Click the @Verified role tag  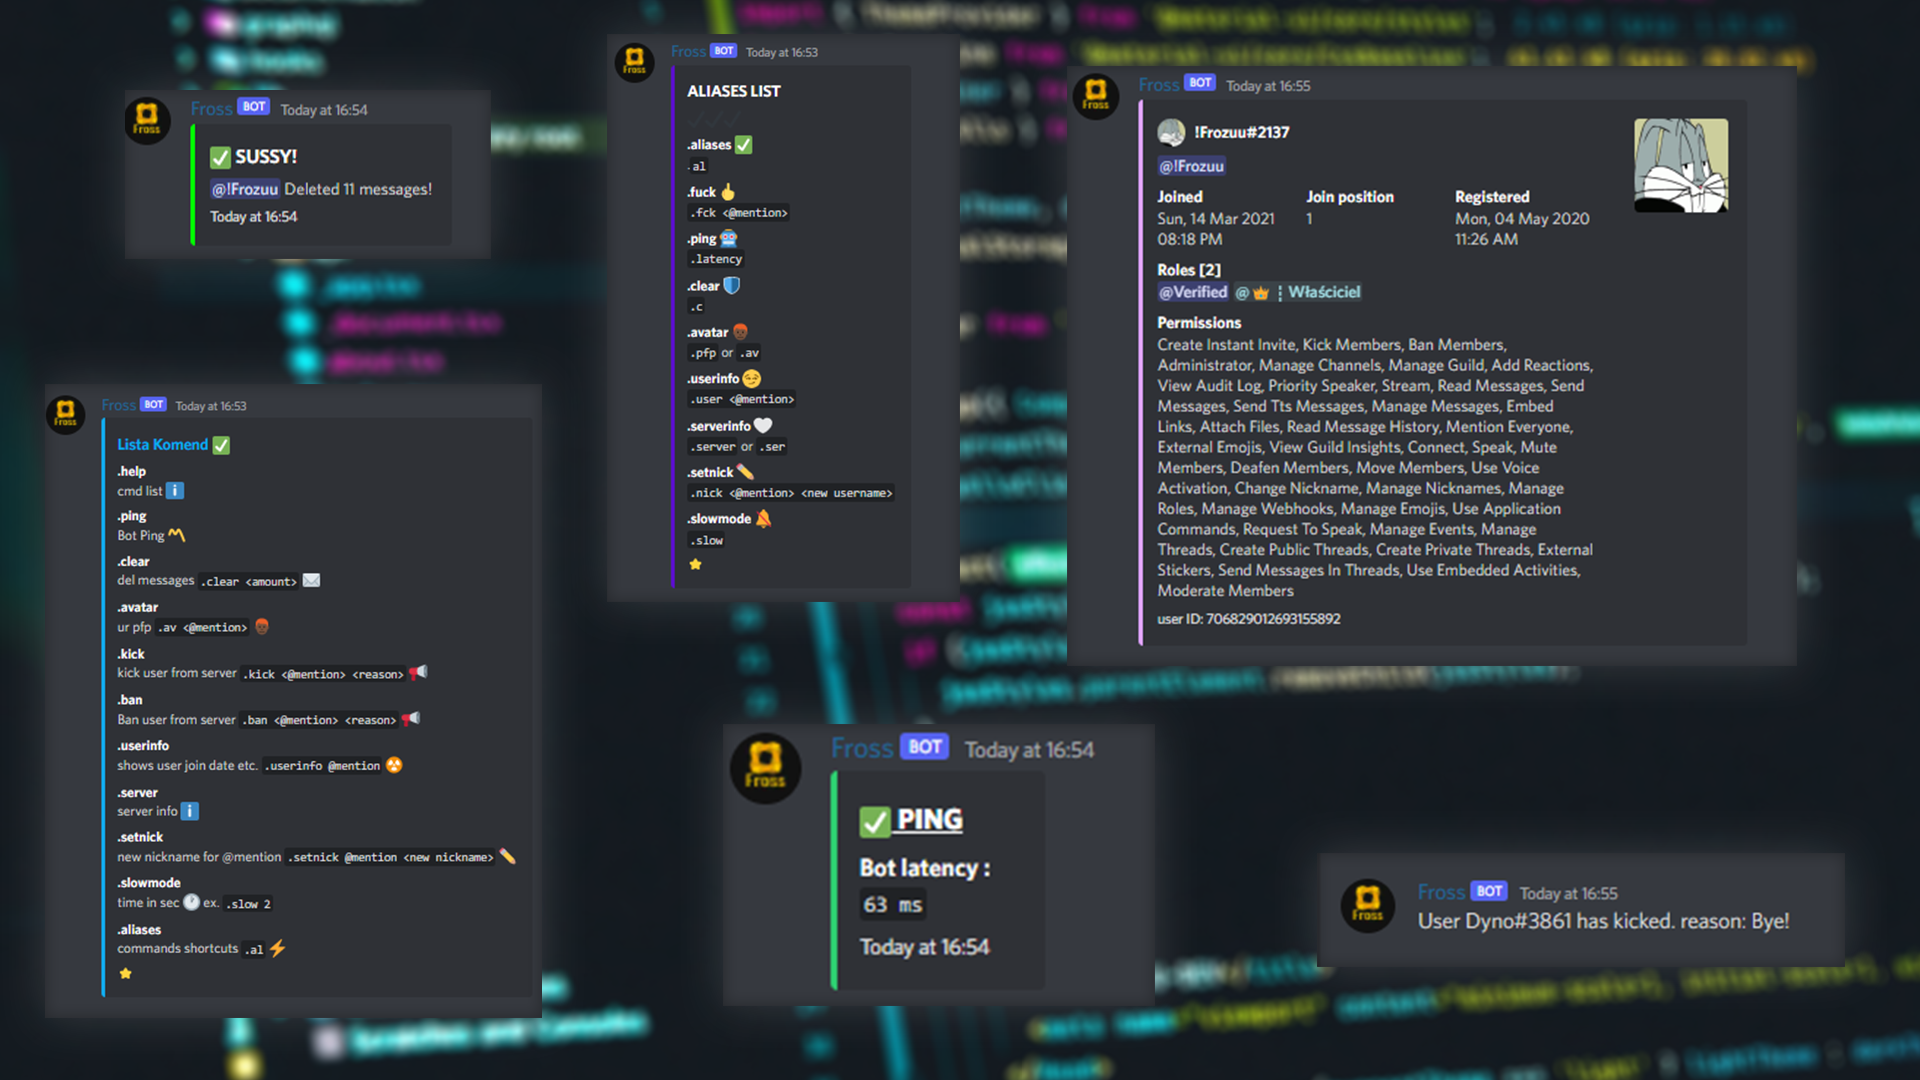click(x=1192, y=292)
